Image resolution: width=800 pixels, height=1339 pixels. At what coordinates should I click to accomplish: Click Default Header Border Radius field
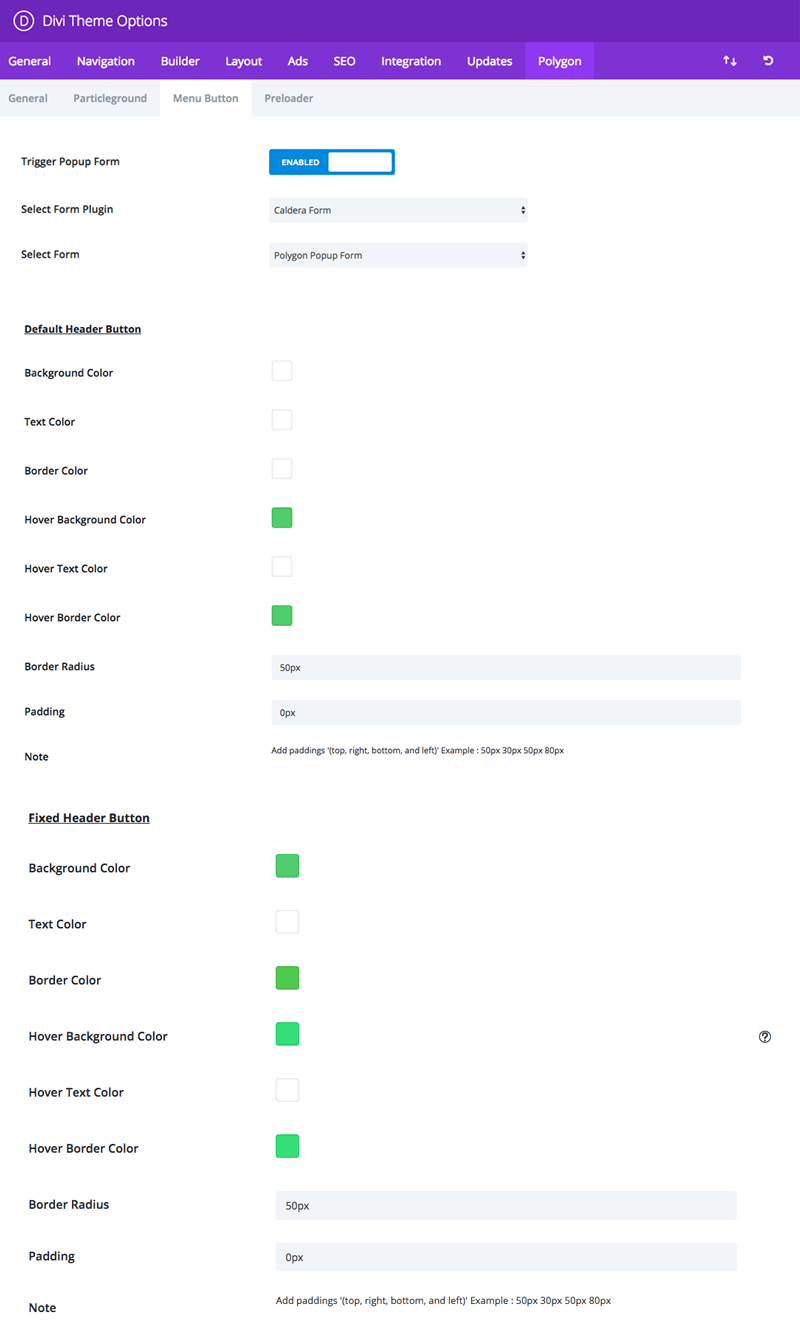tap(506, 667)
